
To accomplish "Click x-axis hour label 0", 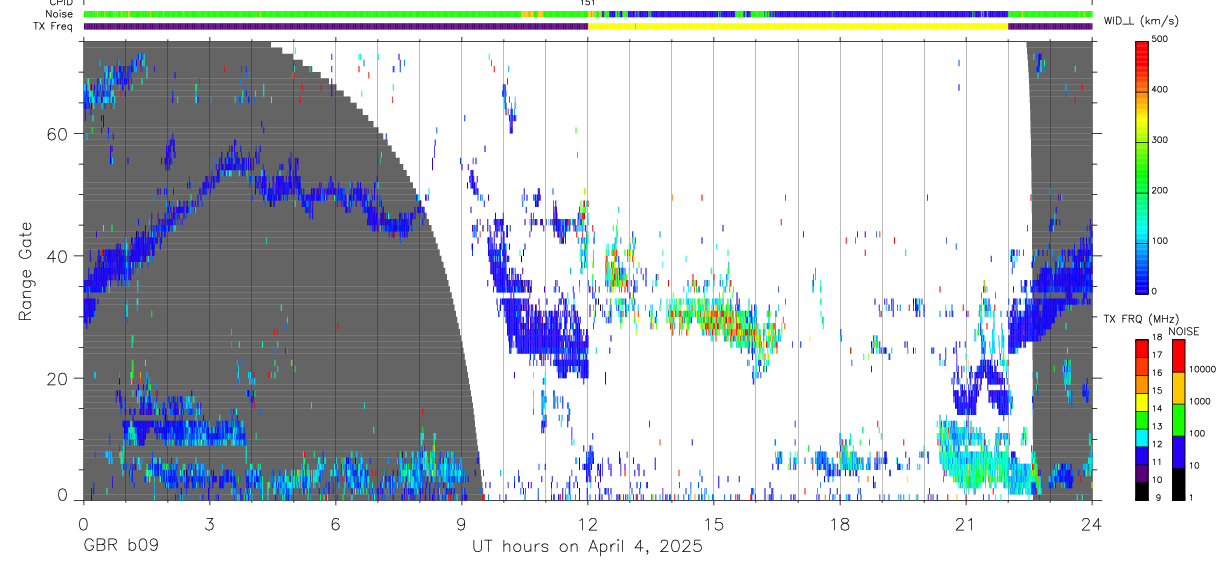I will pos(83,524).
